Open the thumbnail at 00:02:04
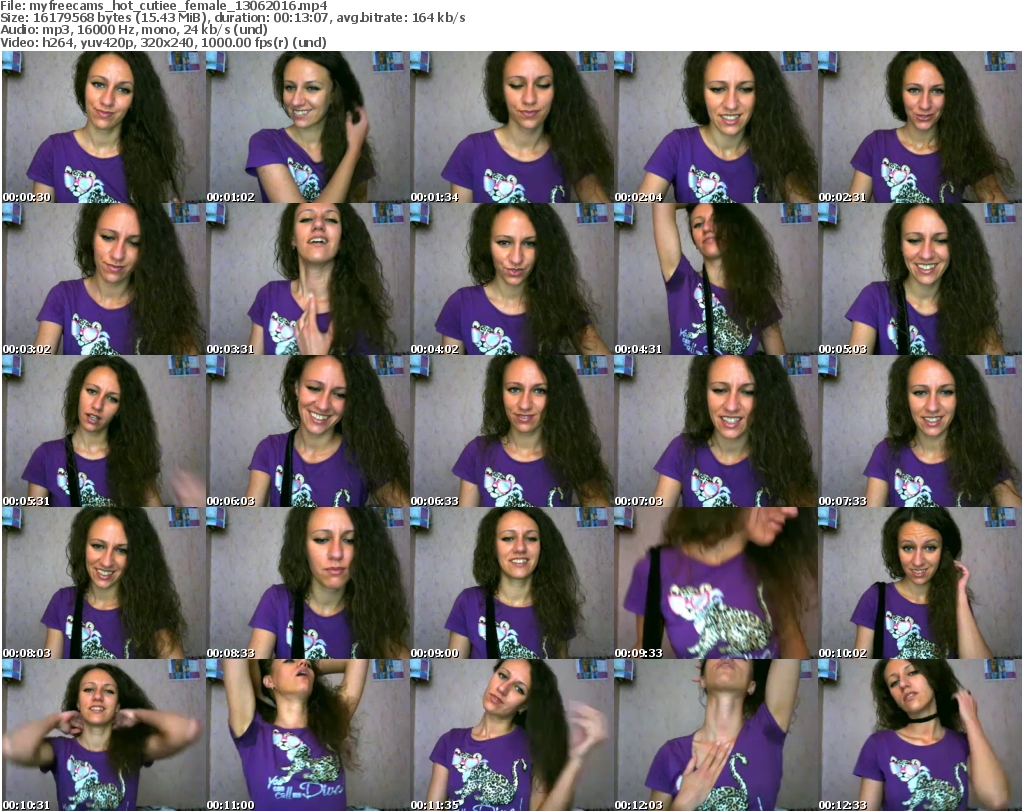This screenshot has width=1024, height=811. [x=715, y=127]
